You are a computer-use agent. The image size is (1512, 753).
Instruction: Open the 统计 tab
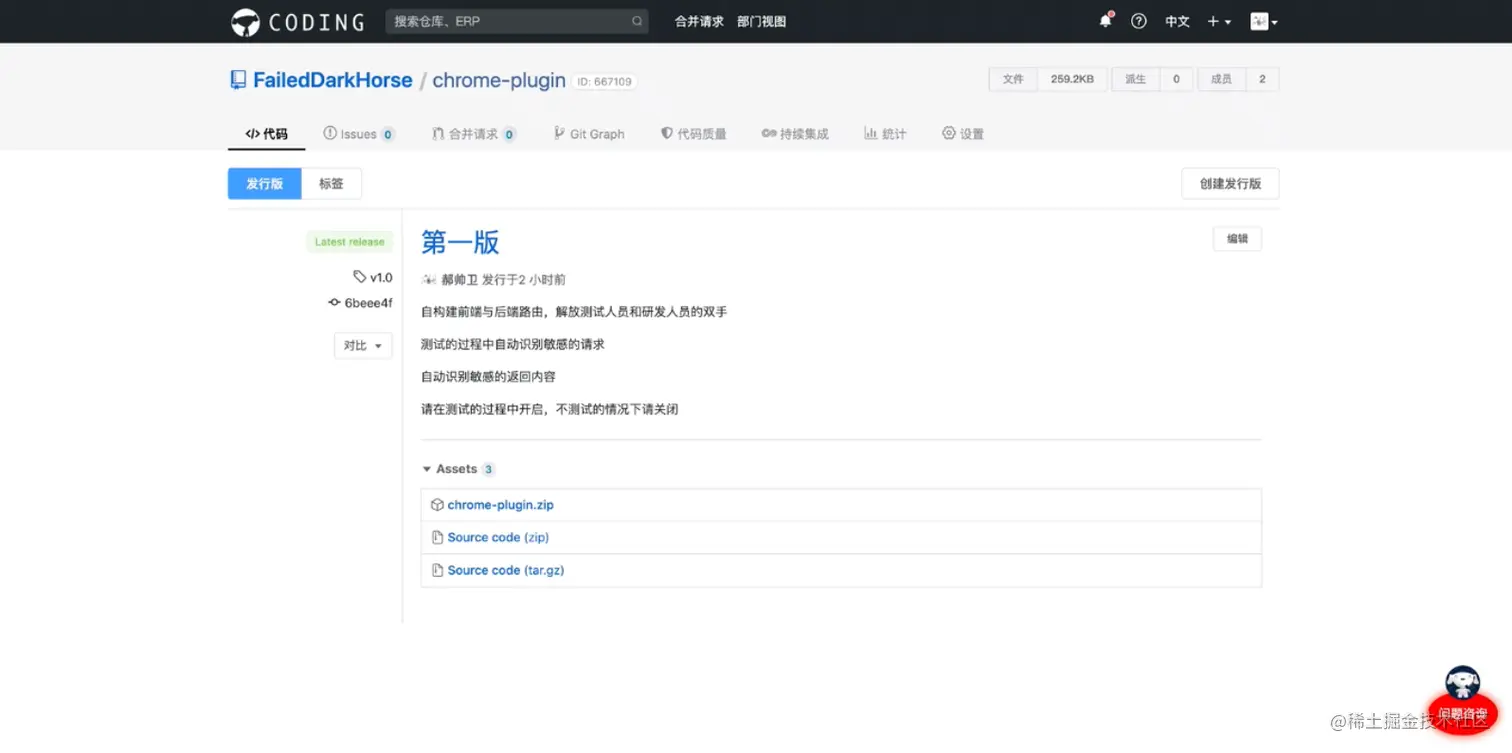(885, 134)
